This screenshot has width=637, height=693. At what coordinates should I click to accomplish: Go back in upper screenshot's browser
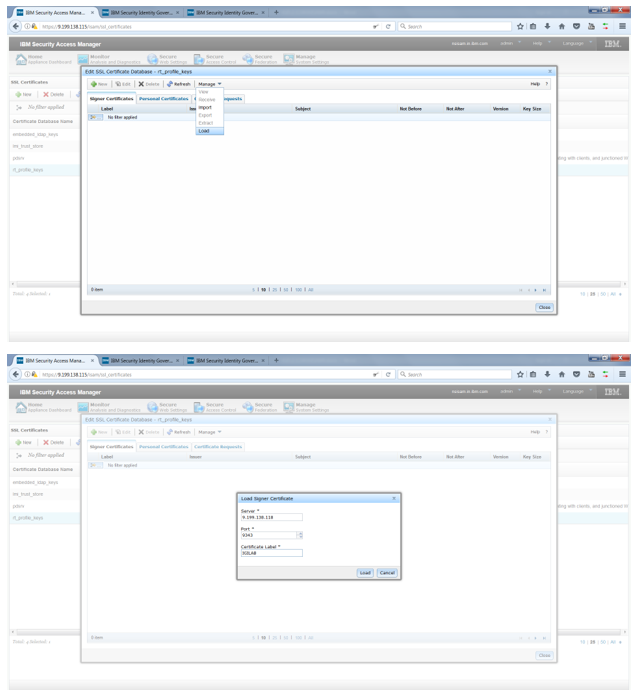tap(16, 27)
